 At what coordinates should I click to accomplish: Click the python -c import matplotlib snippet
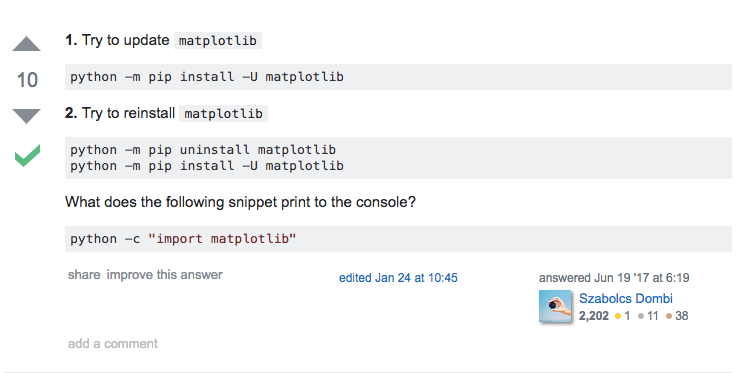tap(398, 239)
